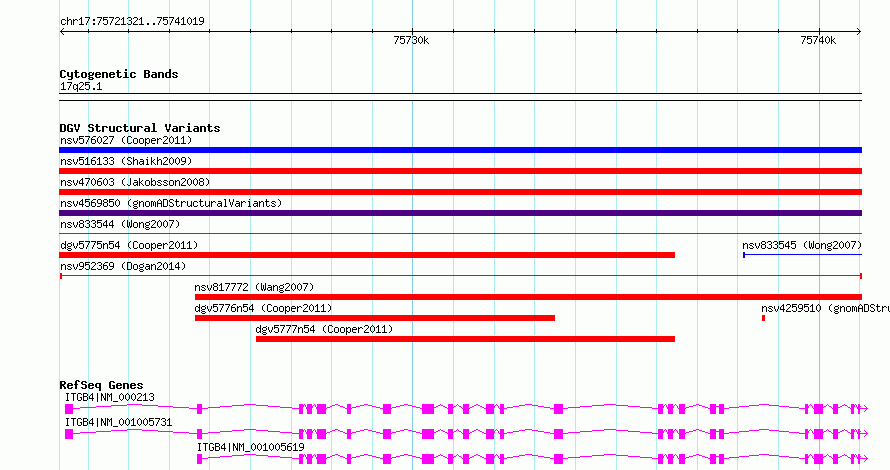Select the RefSeq Genes track title
The width and height of the screenshot is (890, 470).
click(102, 385)
